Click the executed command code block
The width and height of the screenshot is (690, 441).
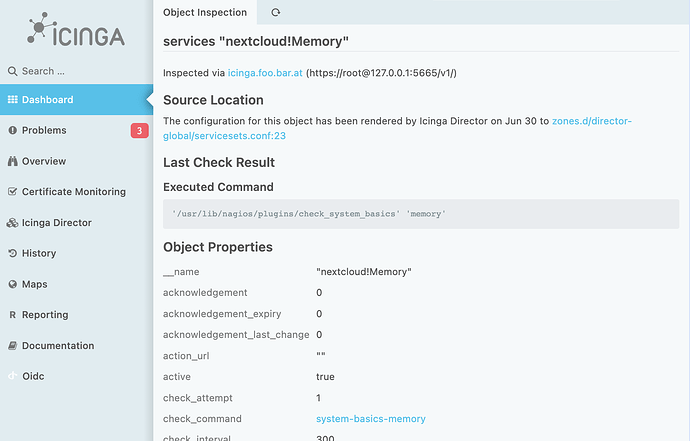[x=420, y=213]
